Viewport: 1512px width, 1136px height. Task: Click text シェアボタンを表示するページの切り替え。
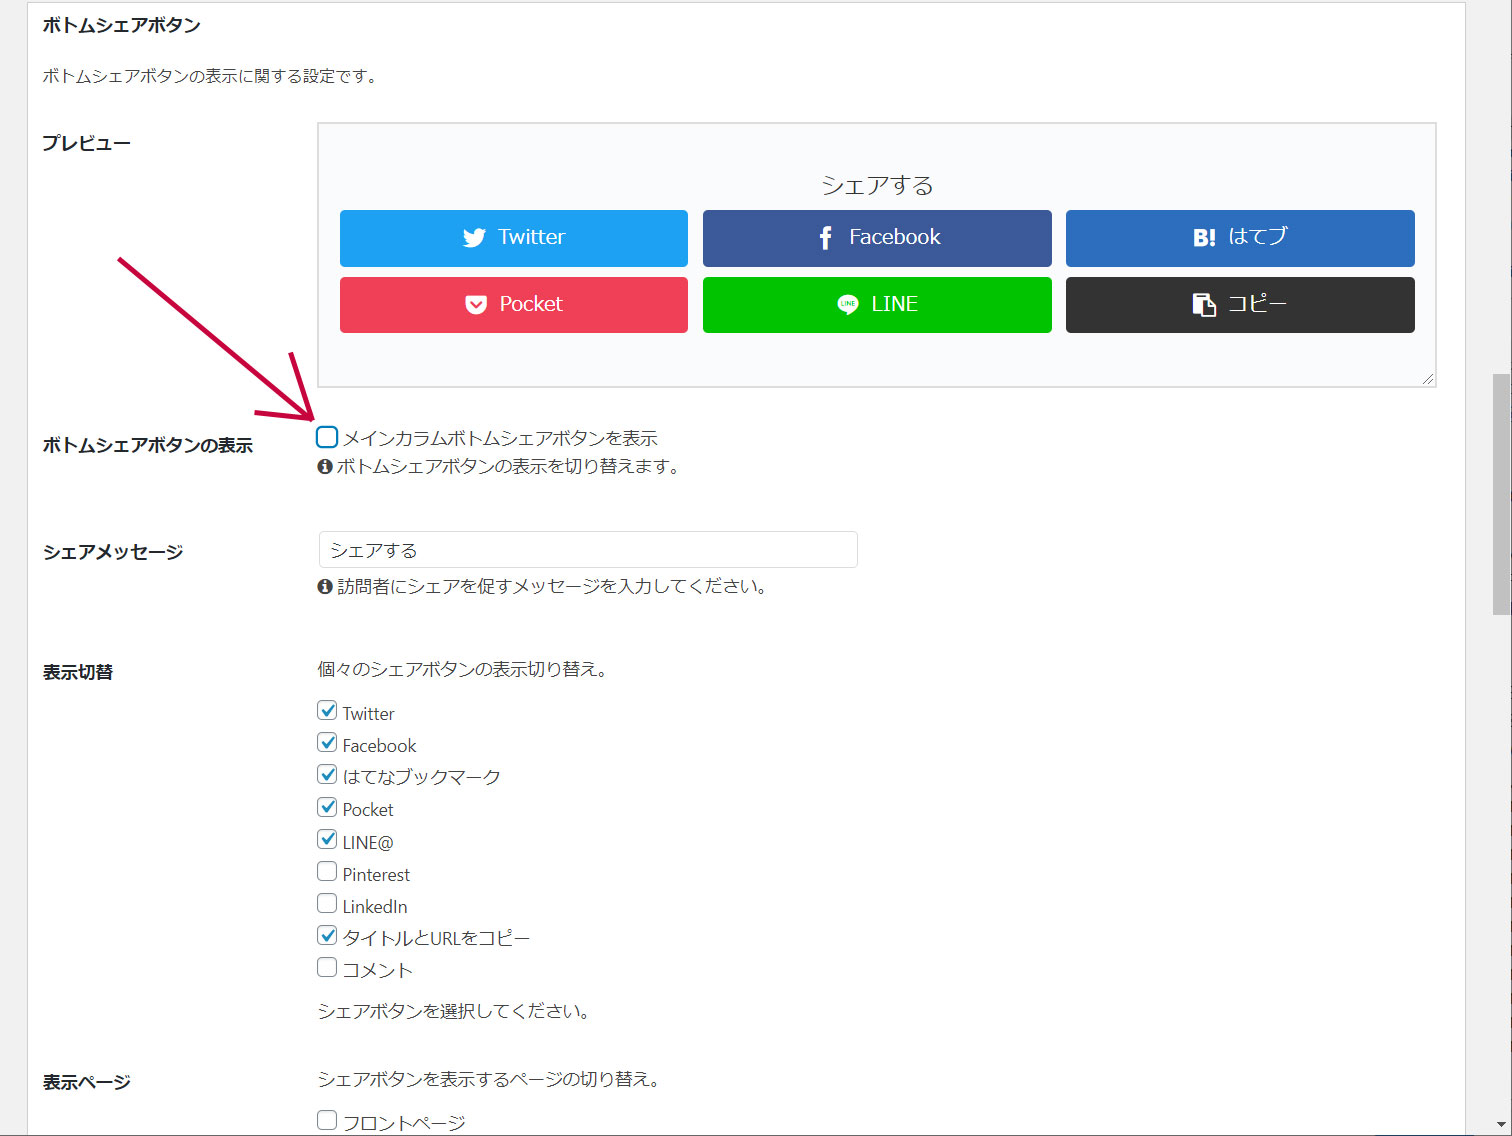489,1080
